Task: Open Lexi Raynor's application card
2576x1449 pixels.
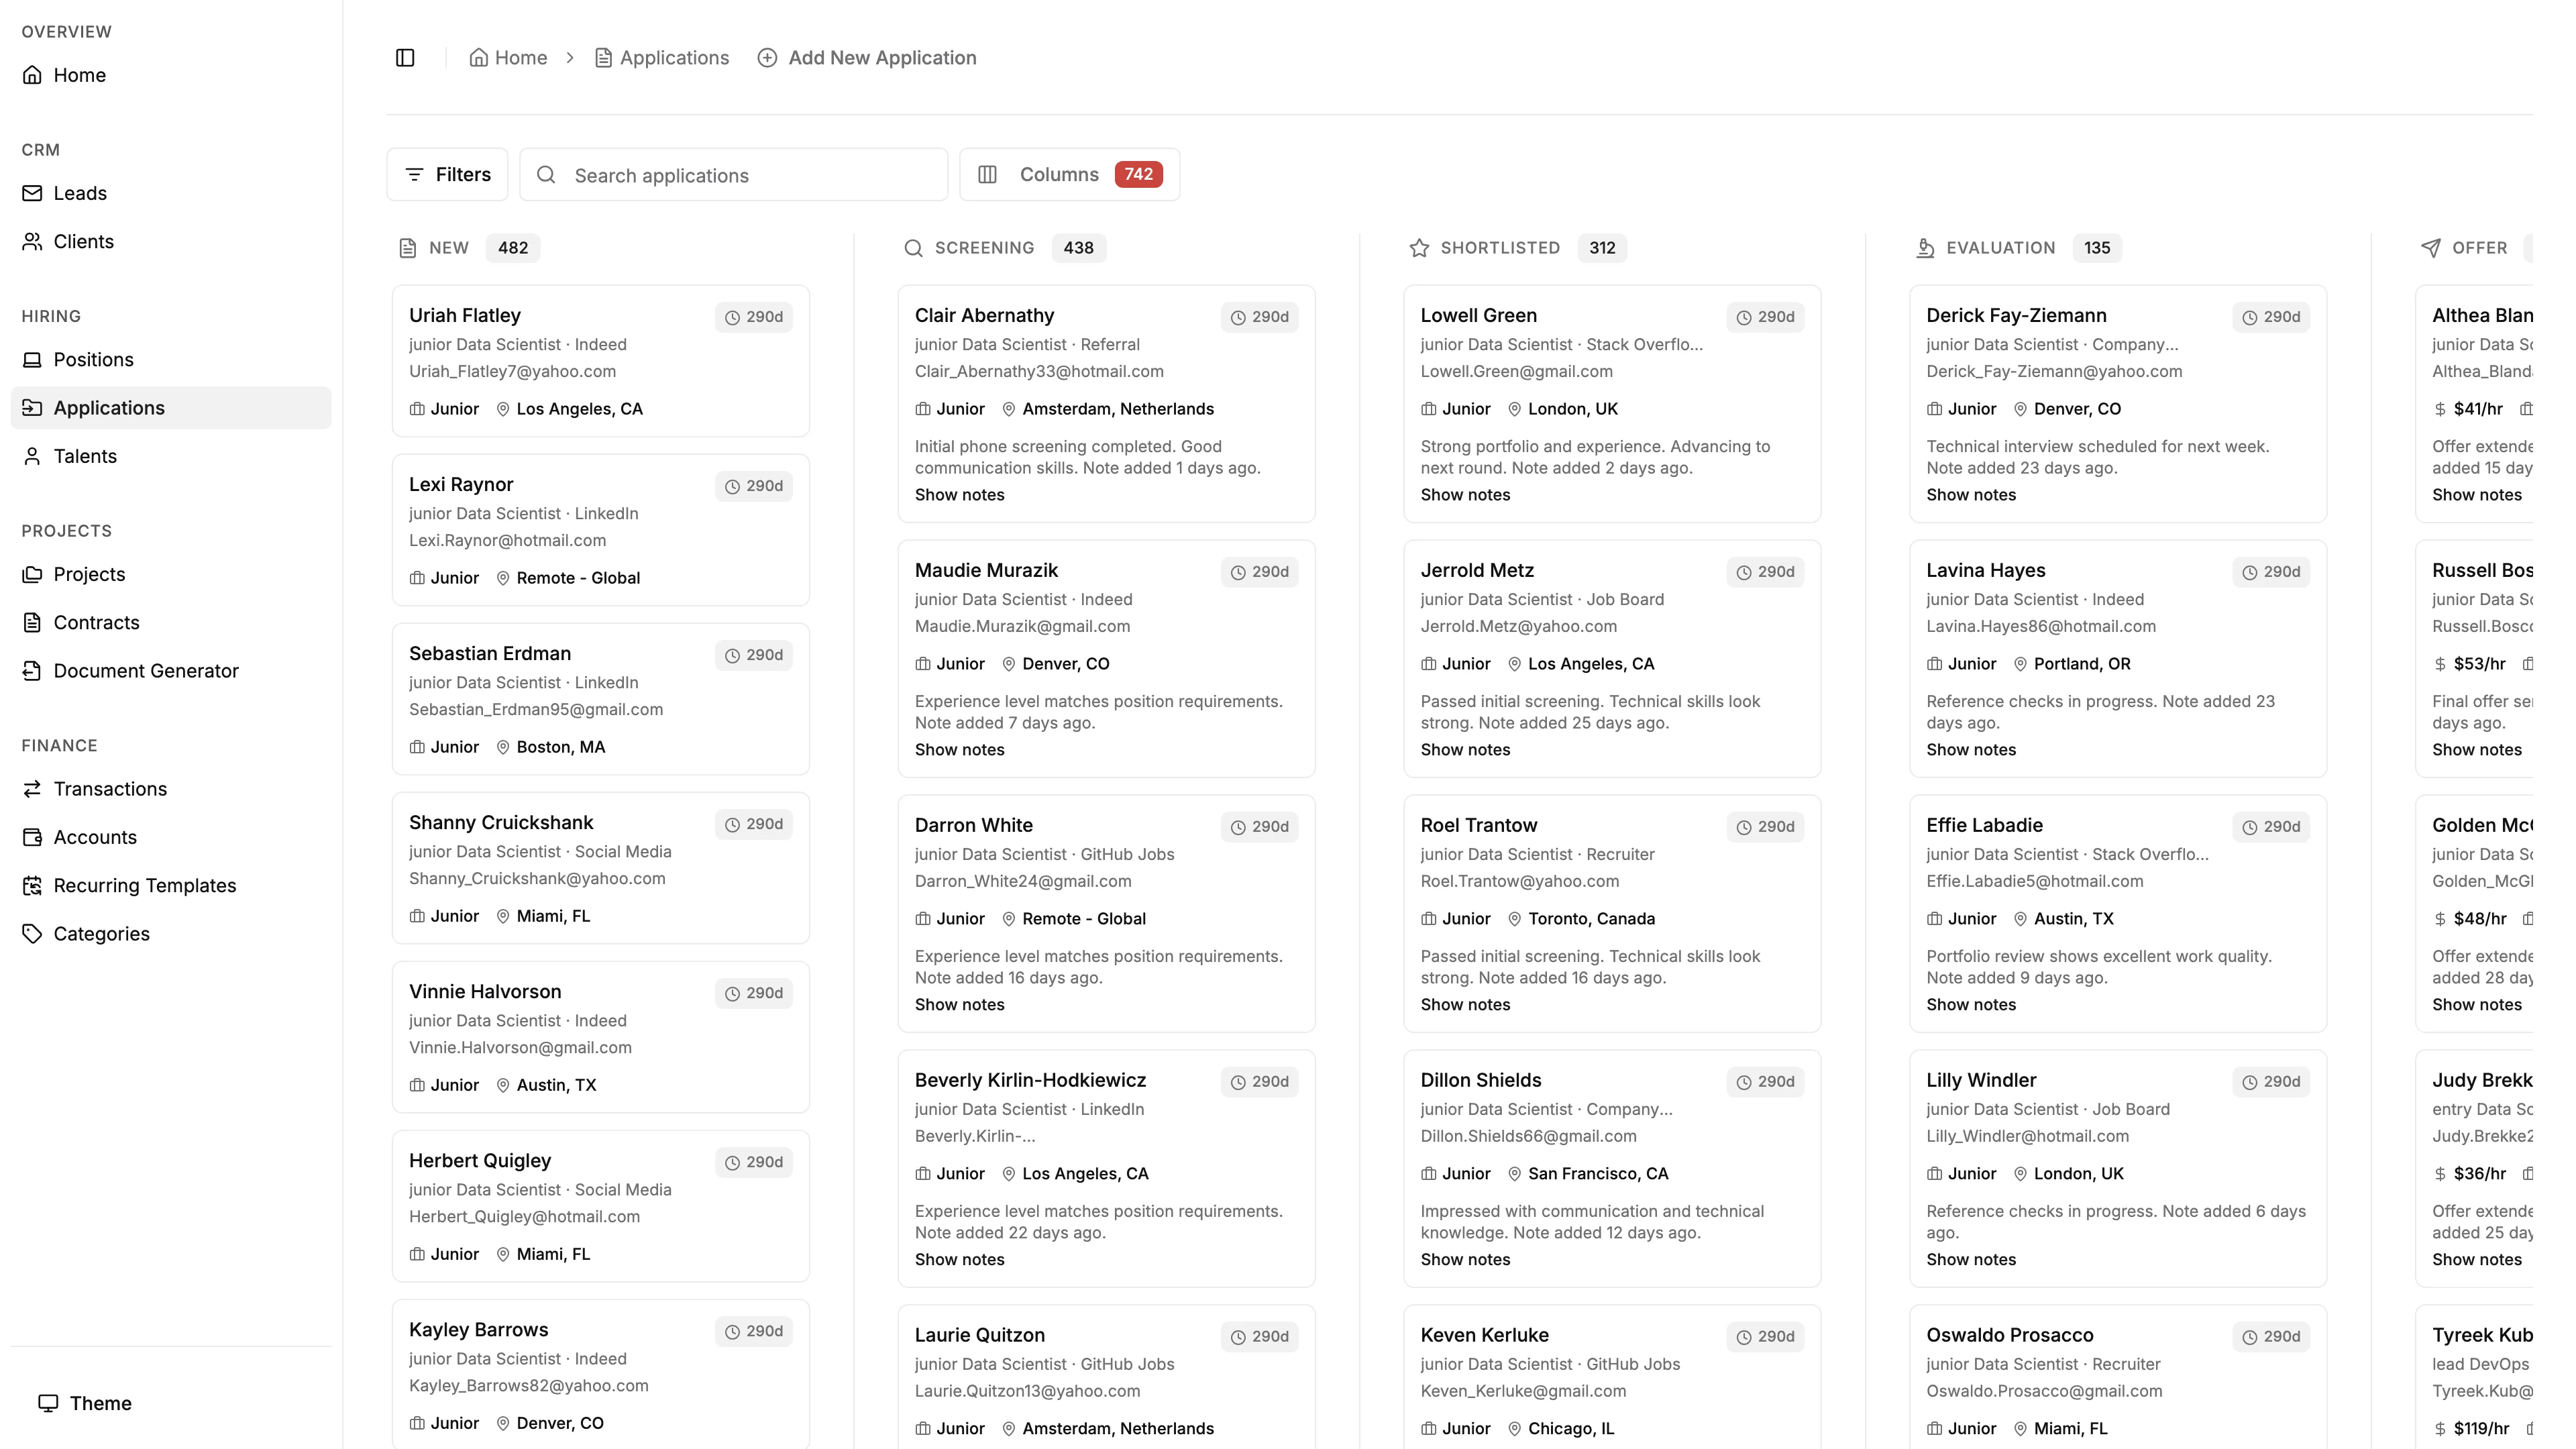Action: tap(601, 530)
